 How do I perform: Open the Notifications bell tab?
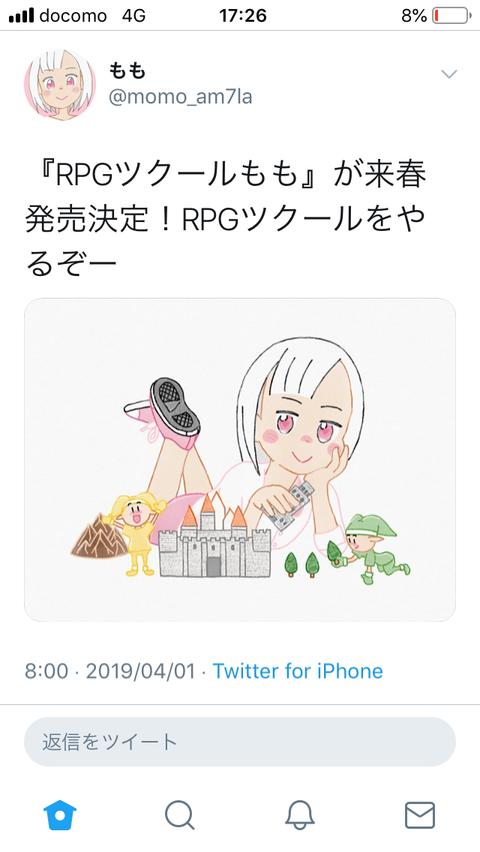[300, 815]
